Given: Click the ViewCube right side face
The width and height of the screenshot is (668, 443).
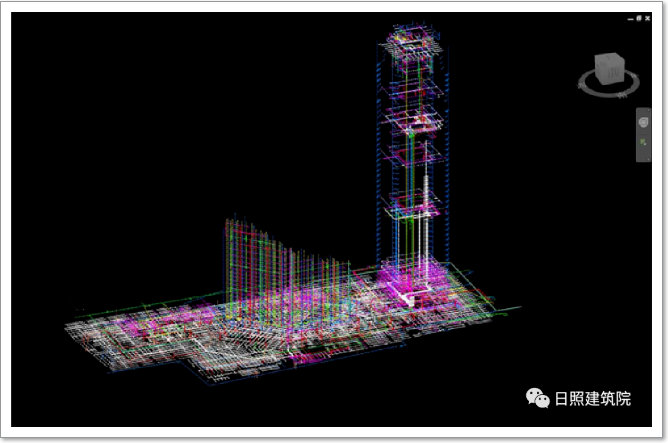Looking at the screenshot, I should (616, 74).
